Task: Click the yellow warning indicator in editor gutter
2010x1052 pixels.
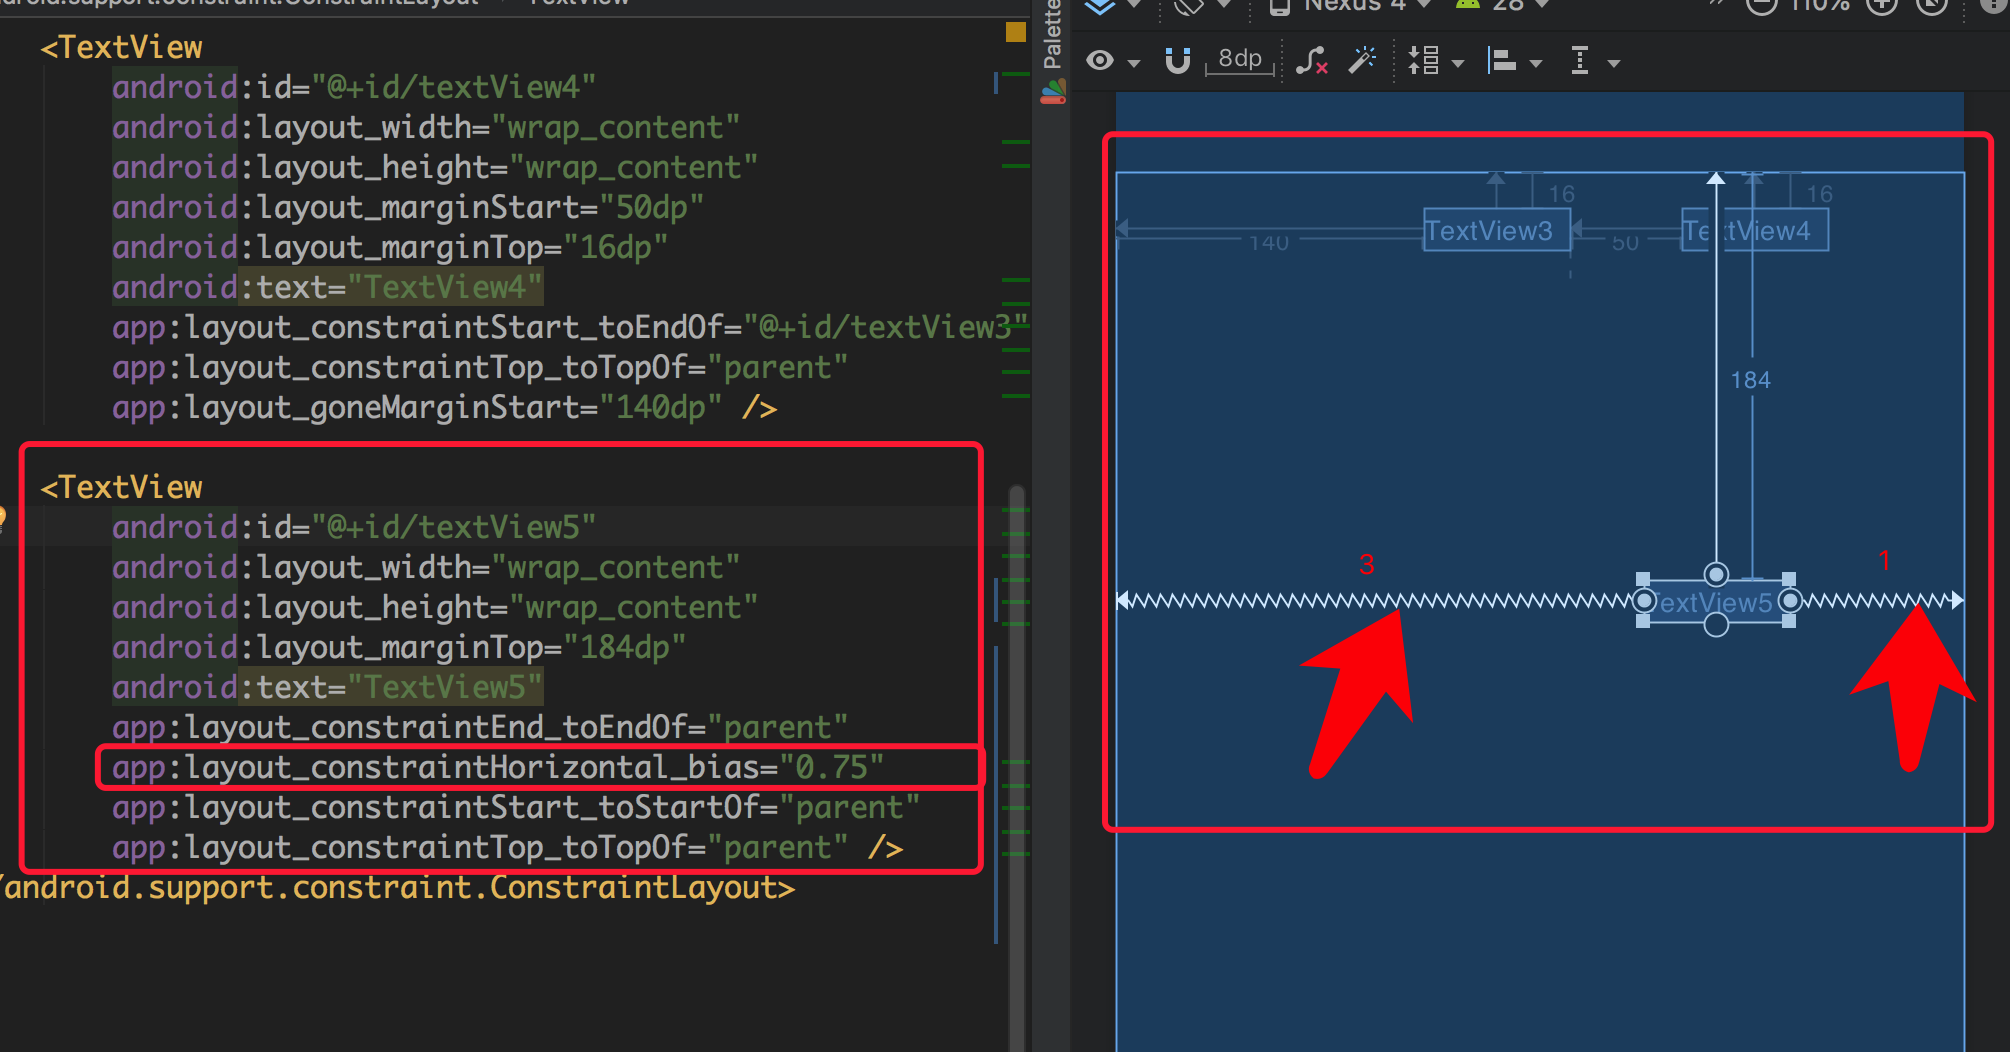Action: click(x=1016, y=32)
